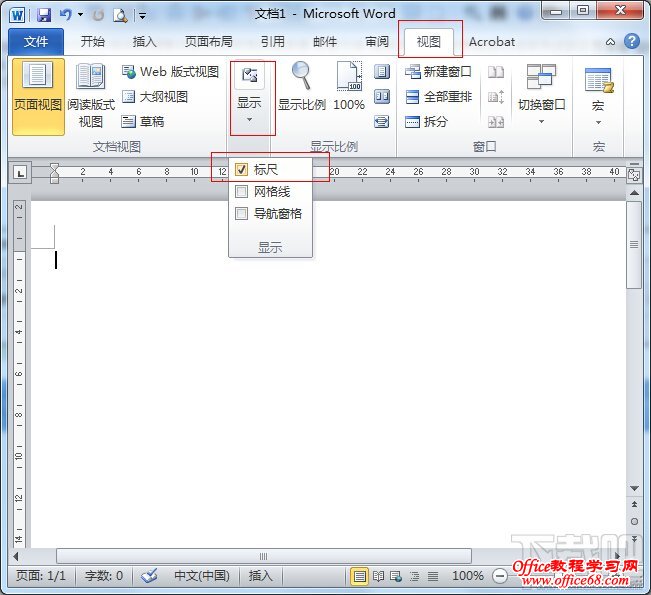Open 阅读版式视图 reading layout icon
This screenshot has width=651, height=595.
click(91, 78)
